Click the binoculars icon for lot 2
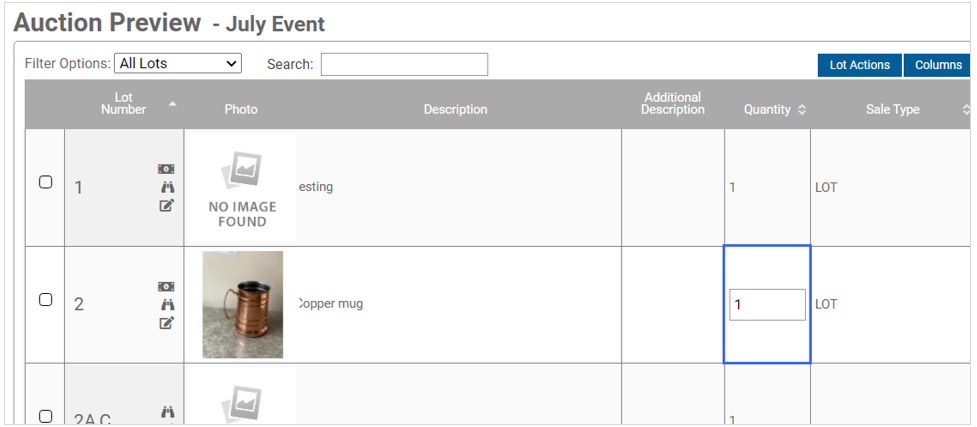This screenshot has width=977, height=427. [x=166, y=304]
